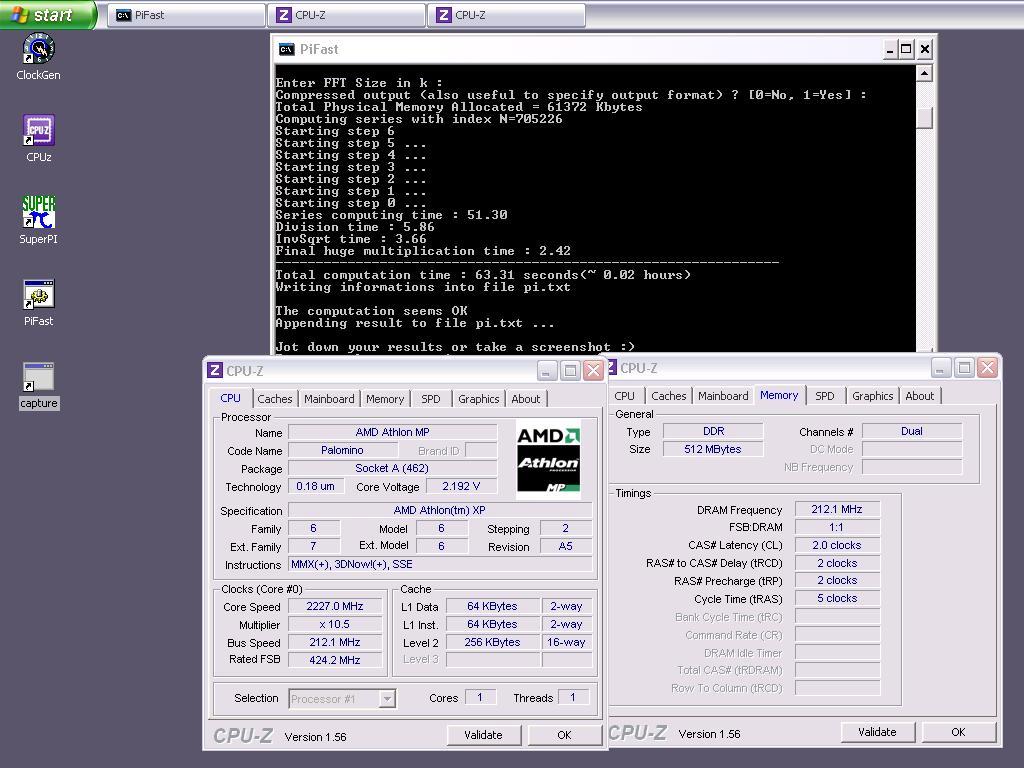1024x768 pixels.
Task: Open the SPD tab in left CPU-Z window
Action: click(x=430, y=398)
